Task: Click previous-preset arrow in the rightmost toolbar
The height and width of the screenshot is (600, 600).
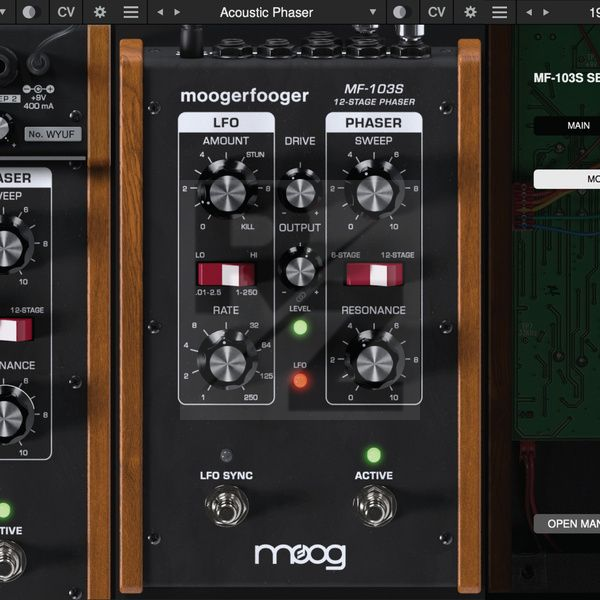Action: 529,12
